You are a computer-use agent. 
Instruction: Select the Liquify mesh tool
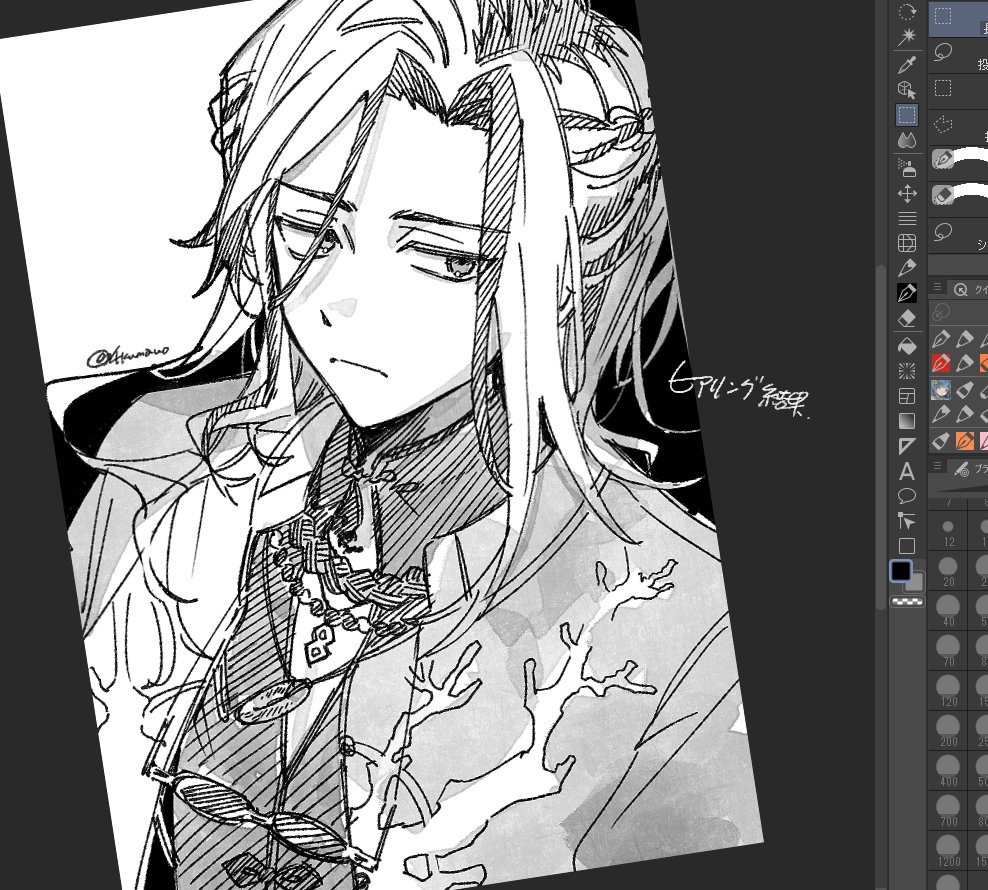(x=907, y=243)
